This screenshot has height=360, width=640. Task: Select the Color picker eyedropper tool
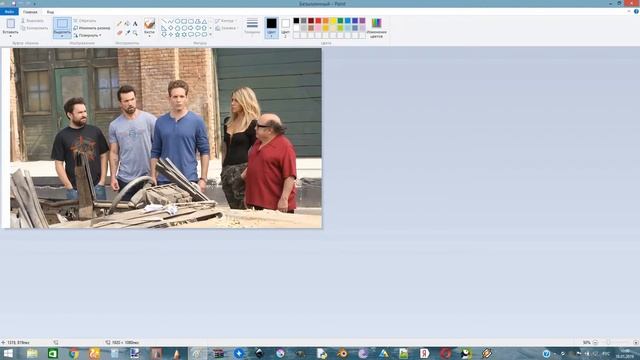127,32
